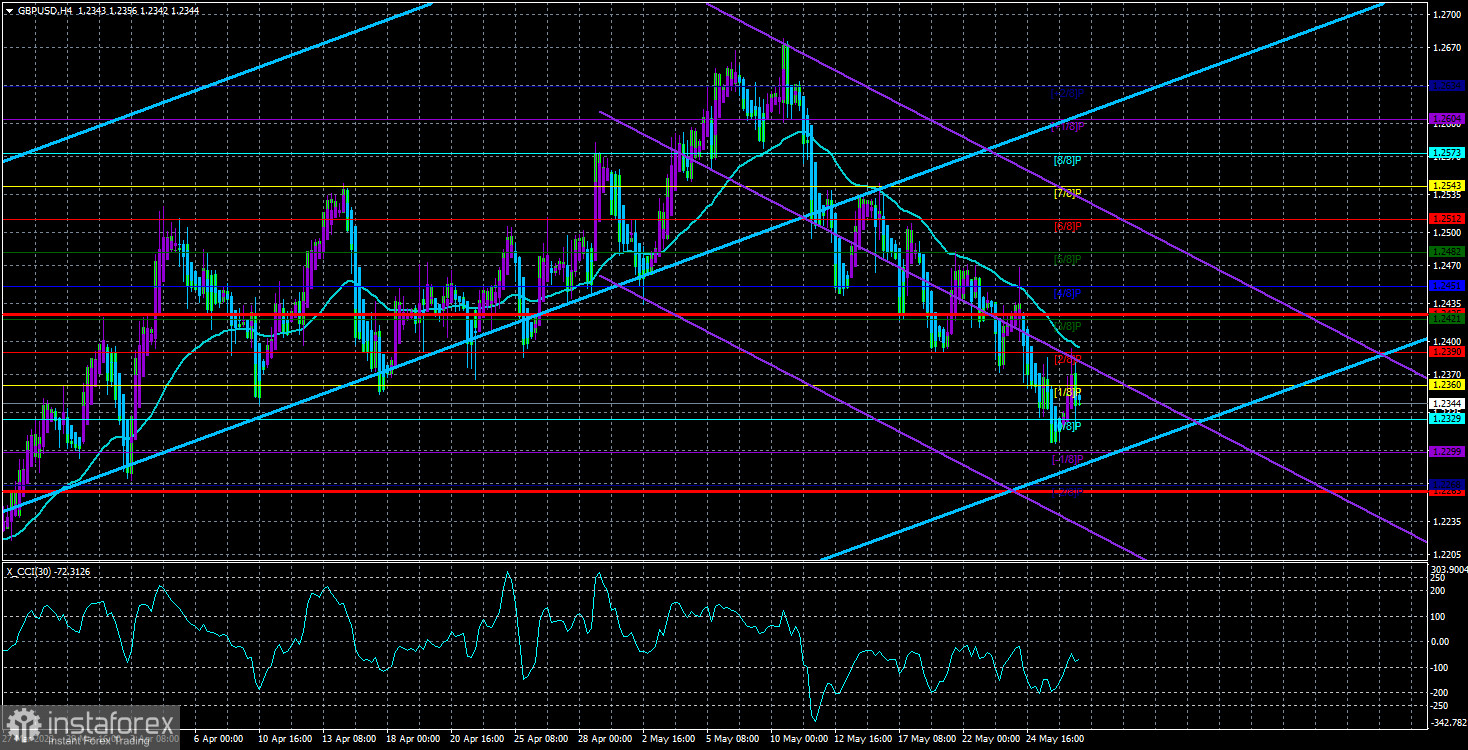
Task: Select the 1.2360 yellow price tag
Action: [x=1447, y=385]
